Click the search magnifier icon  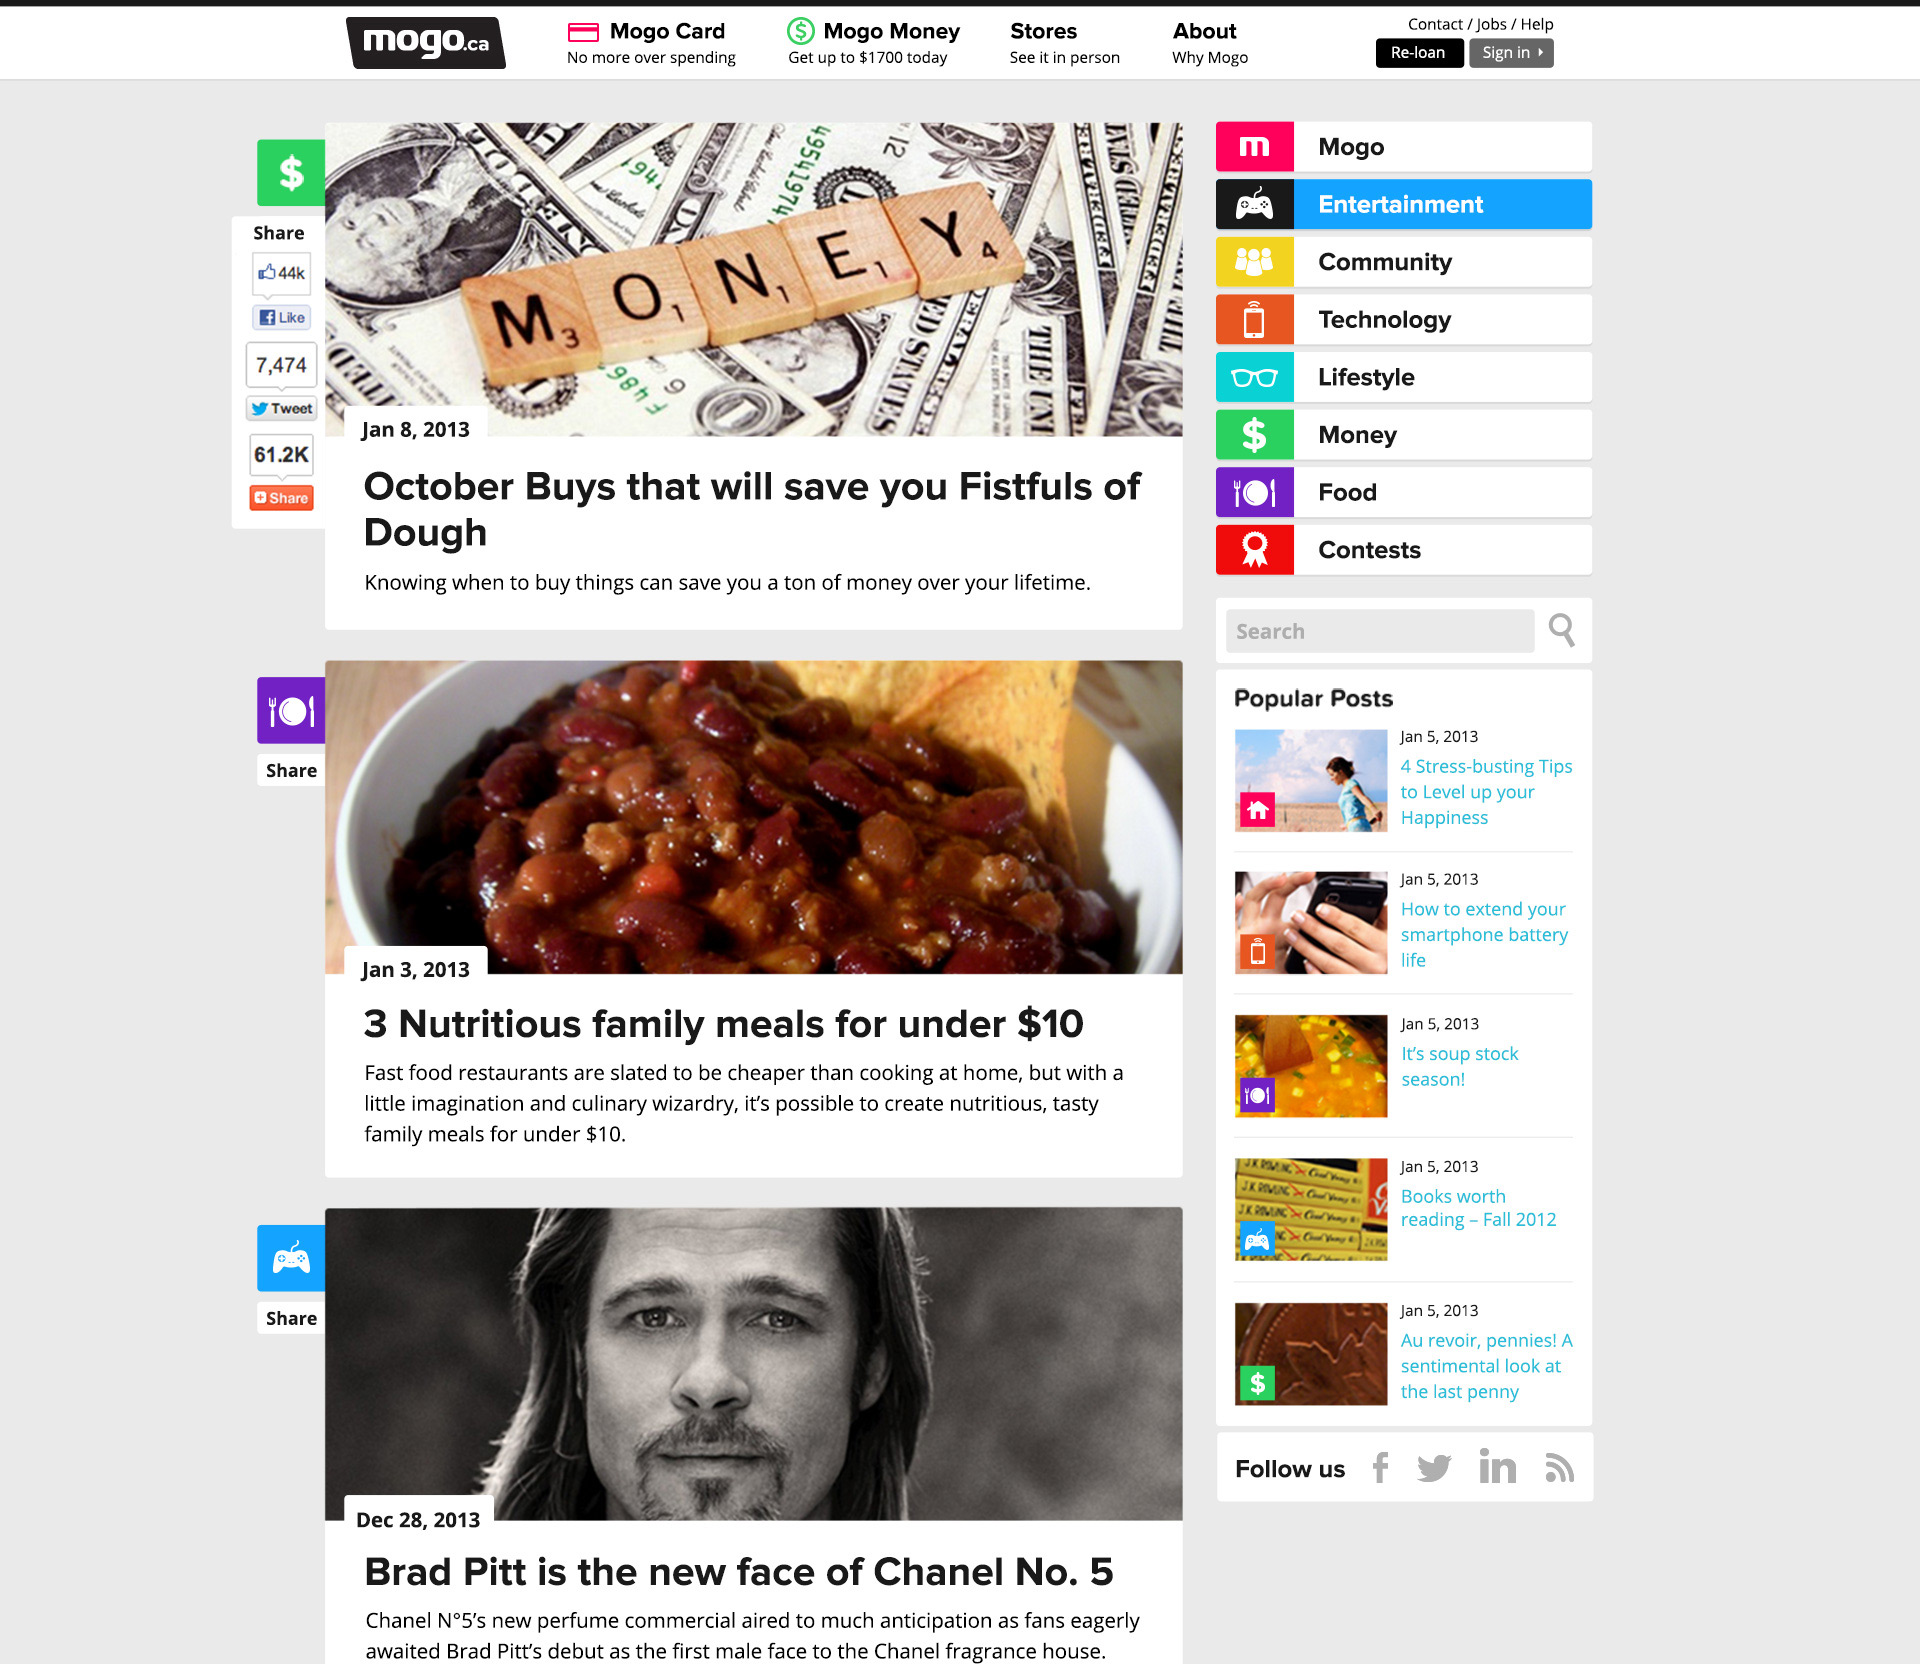1561,631
